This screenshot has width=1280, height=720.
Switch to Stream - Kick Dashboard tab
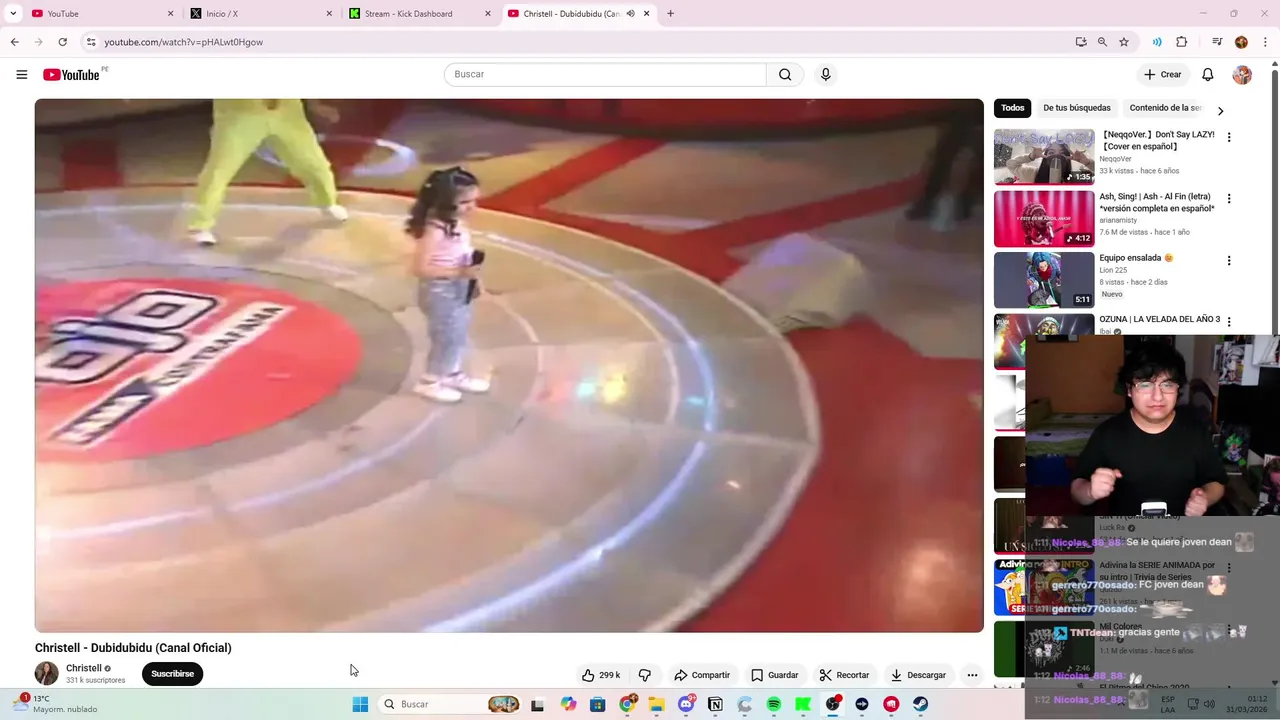coord(418,14)
